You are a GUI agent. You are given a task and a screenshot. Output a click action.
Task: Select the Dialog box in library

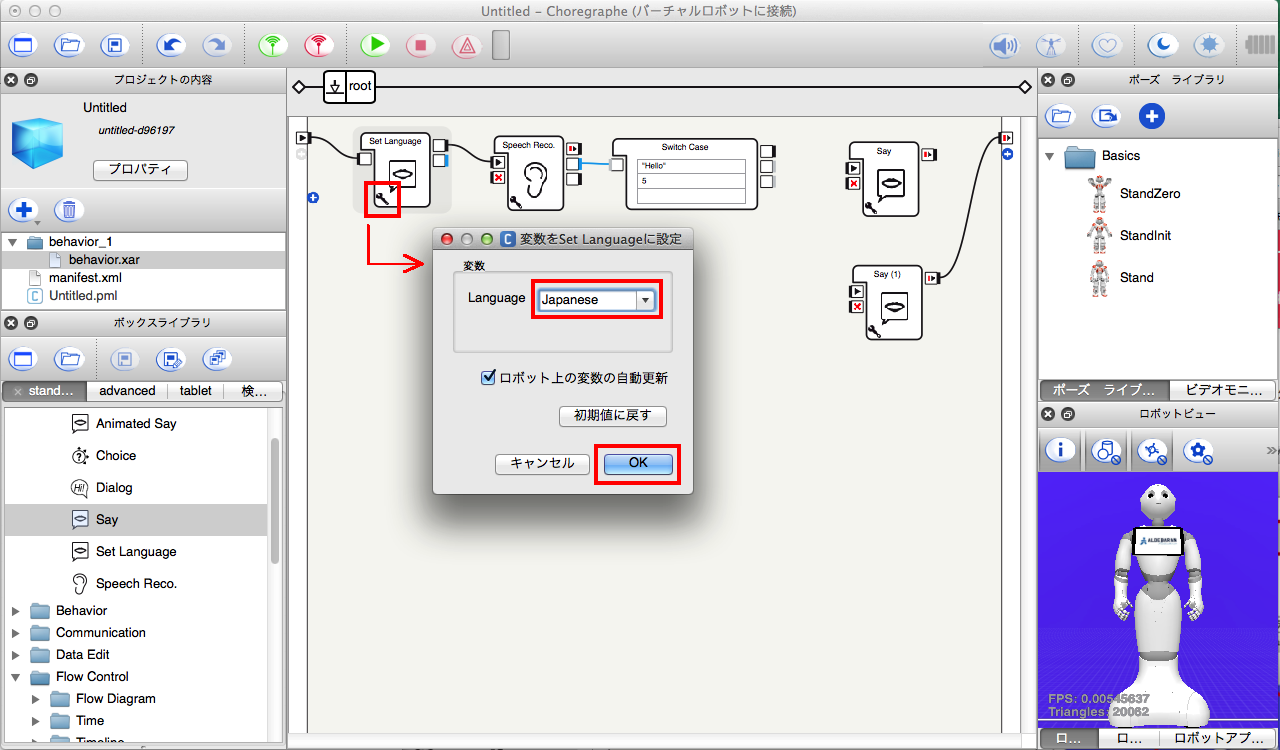tap(114, 488)
